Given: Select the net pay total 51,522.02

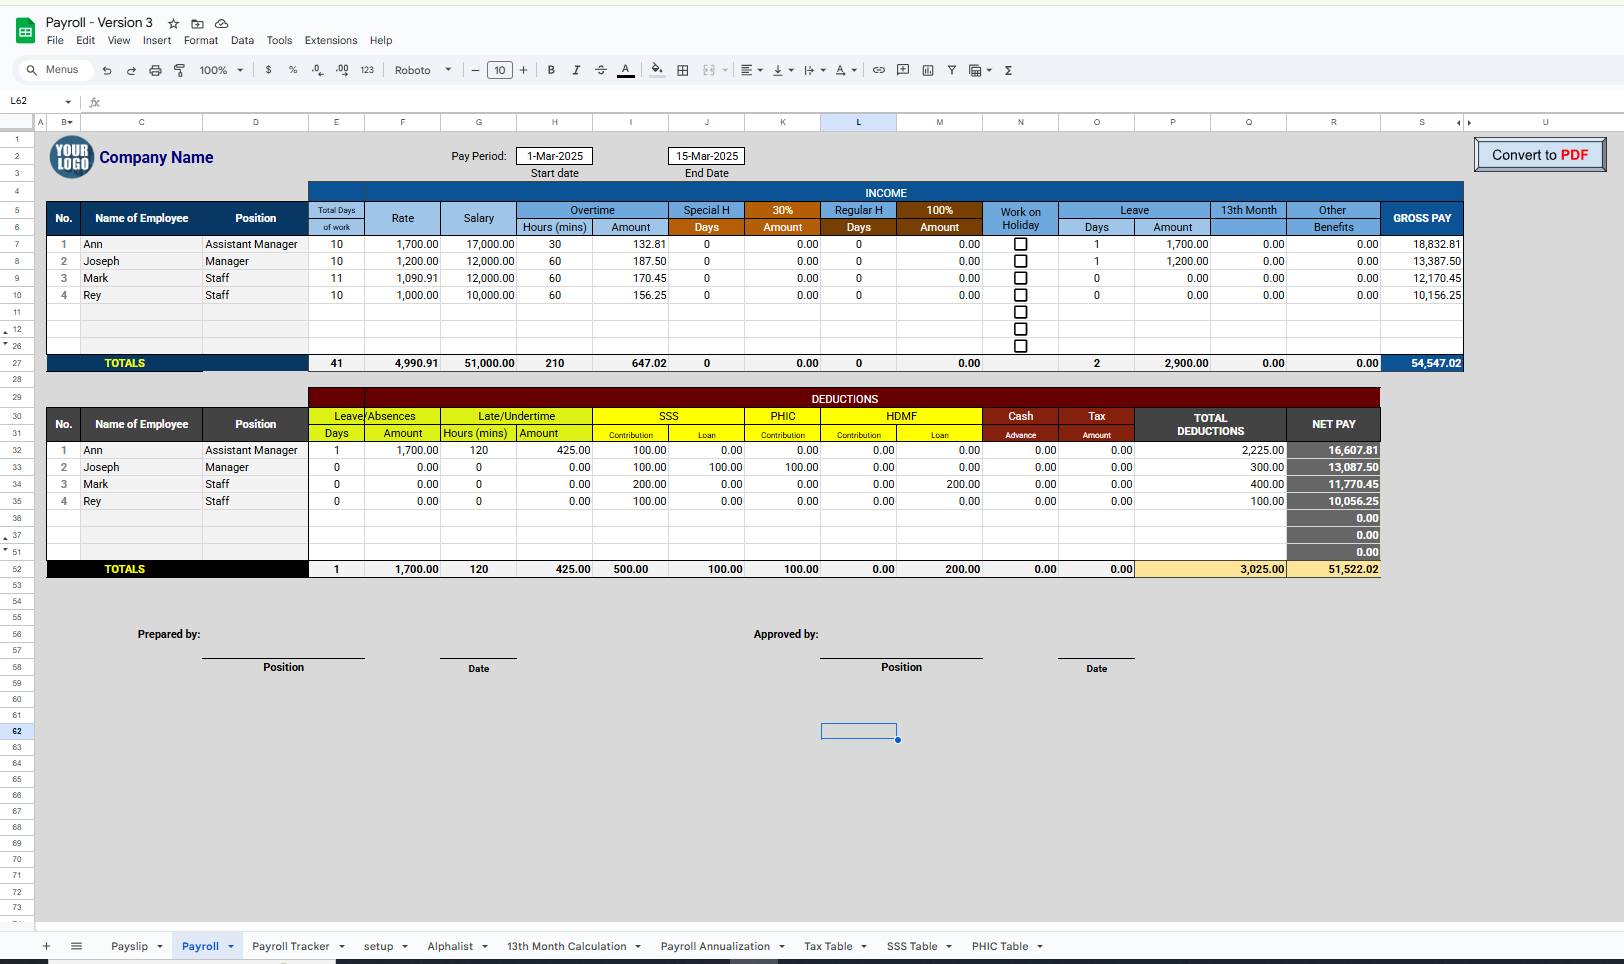Looking at the screenshot, I should click(1334, 569).
